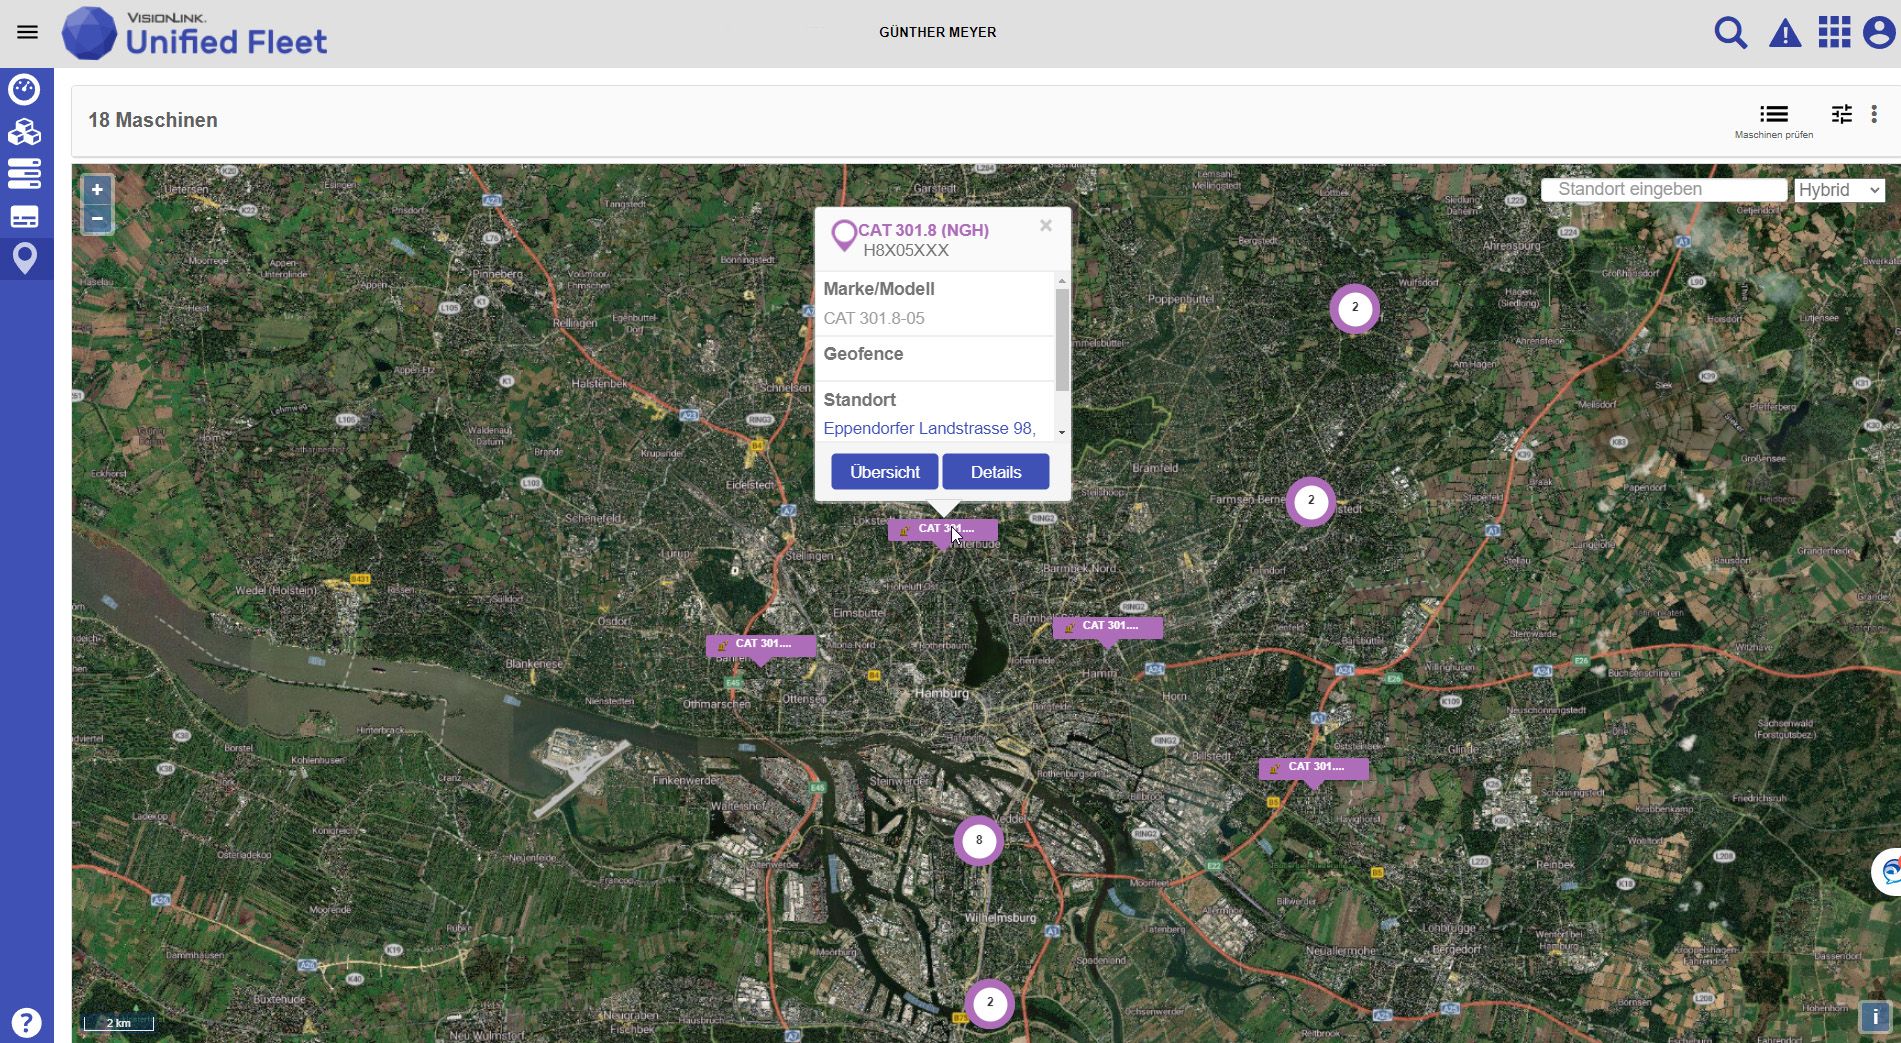Select the CAT 301 marker near Billstedt

tap(1313, 769)
